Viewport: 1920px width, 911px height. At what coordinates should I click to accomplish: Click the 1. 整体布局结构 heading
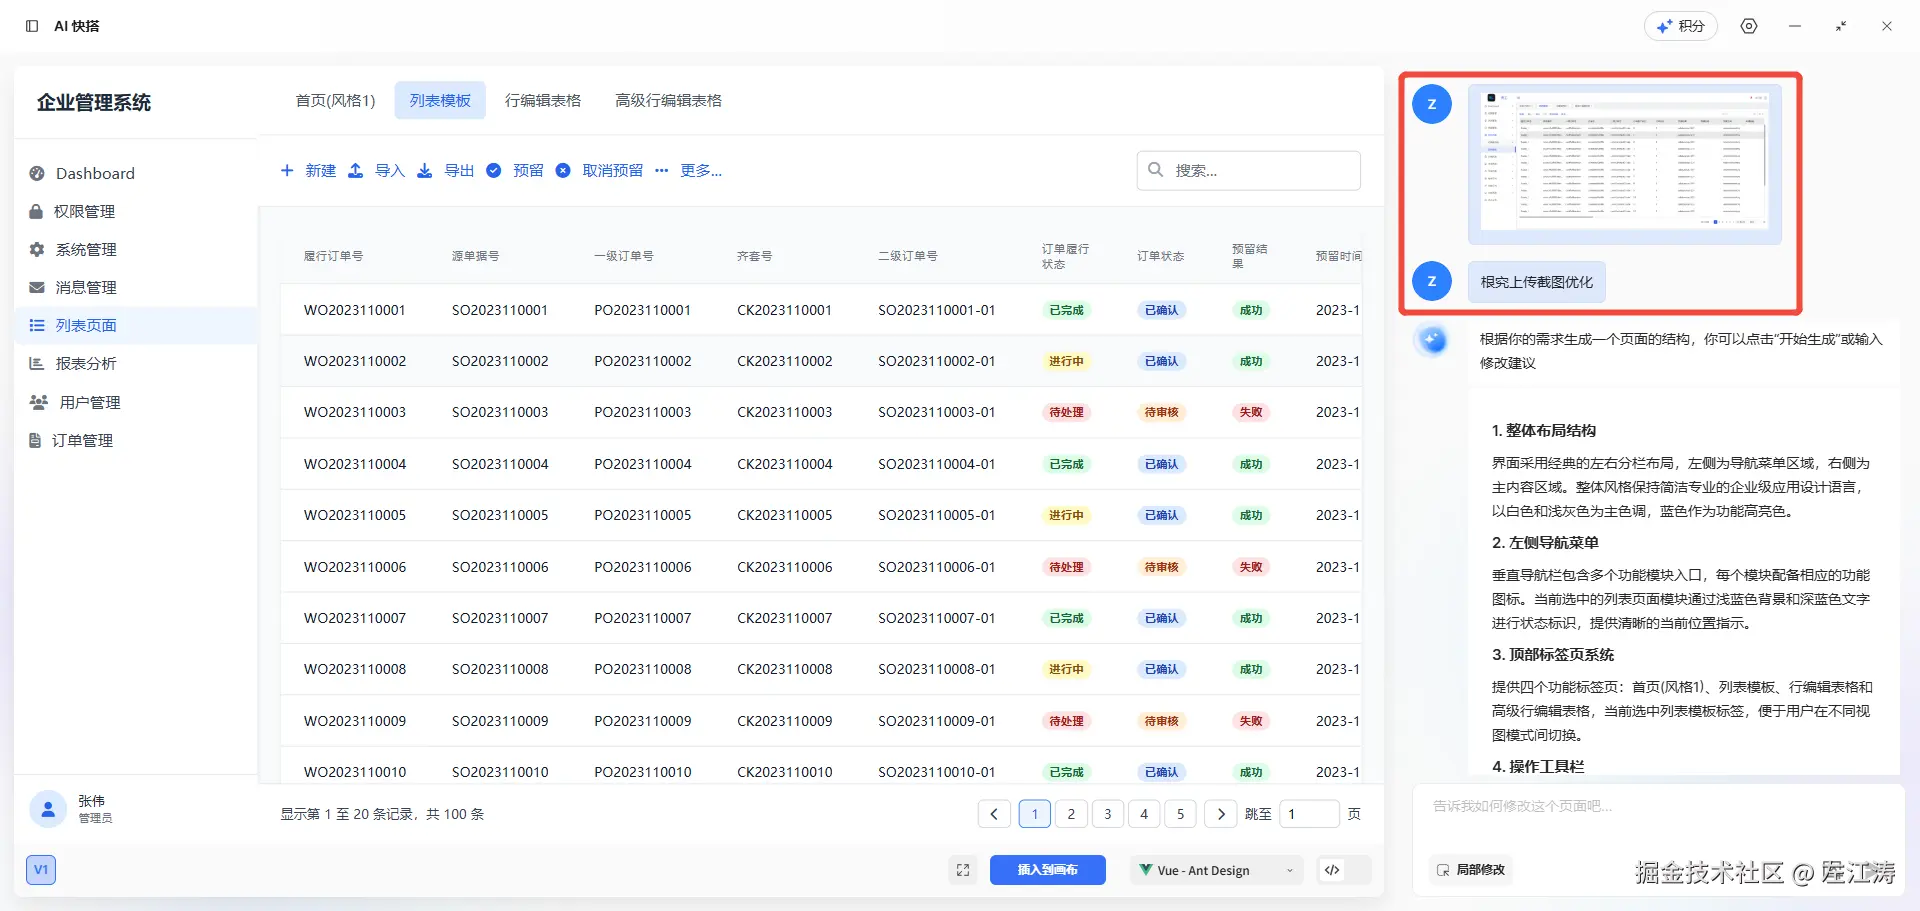(1544, 430)
